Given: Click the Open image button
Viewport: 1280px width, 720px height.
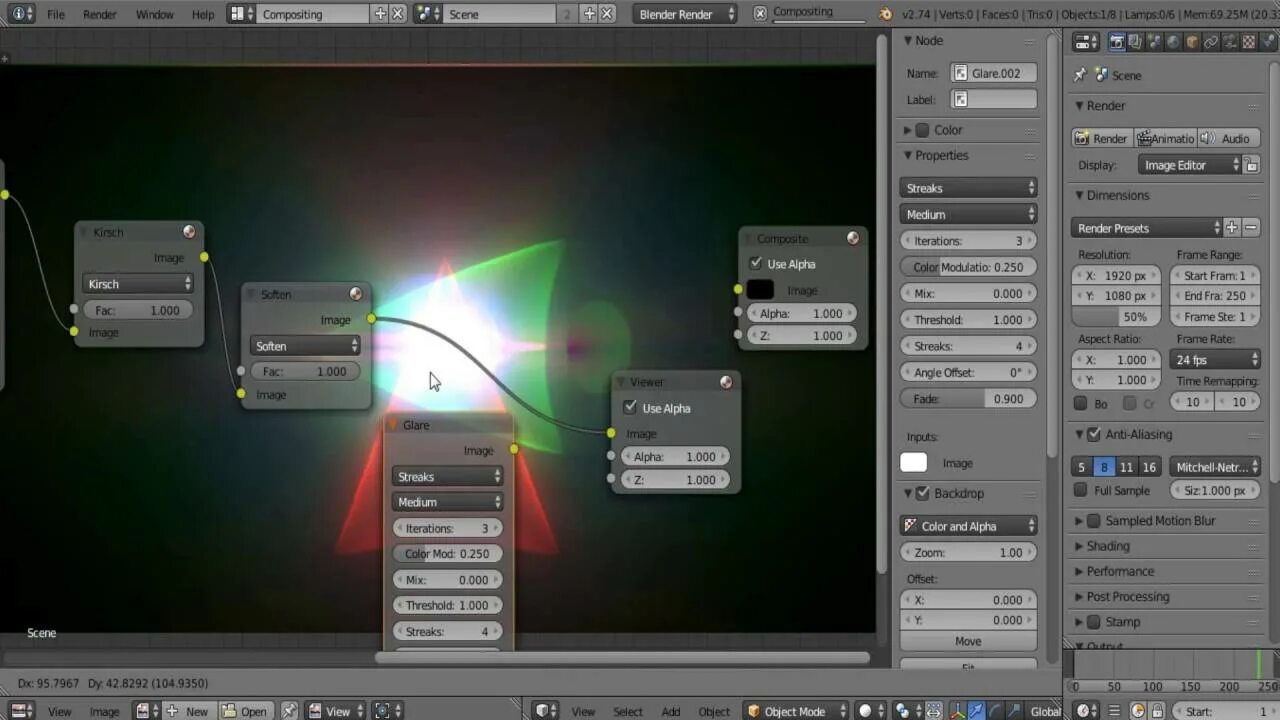Looking at the screenshot, I should pyautogui.click(x=245, y=711).
